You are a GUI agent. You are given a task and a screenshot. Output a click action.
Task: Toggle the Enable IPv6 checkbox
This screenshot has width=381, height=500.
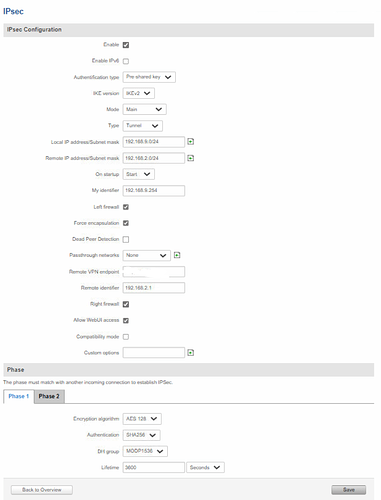[x=126, y=61]
